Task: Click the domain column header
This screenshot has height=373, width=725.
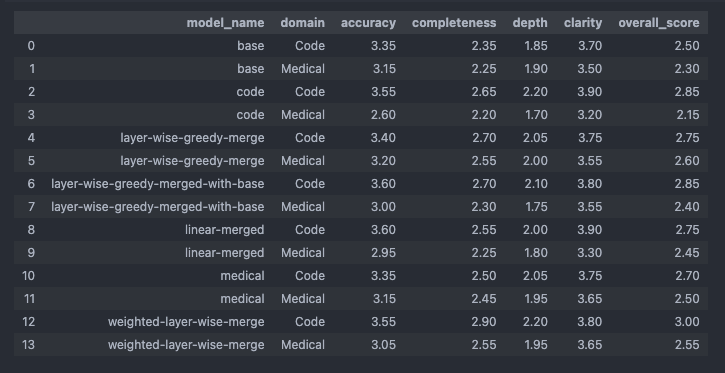Action: pos(302,23)
